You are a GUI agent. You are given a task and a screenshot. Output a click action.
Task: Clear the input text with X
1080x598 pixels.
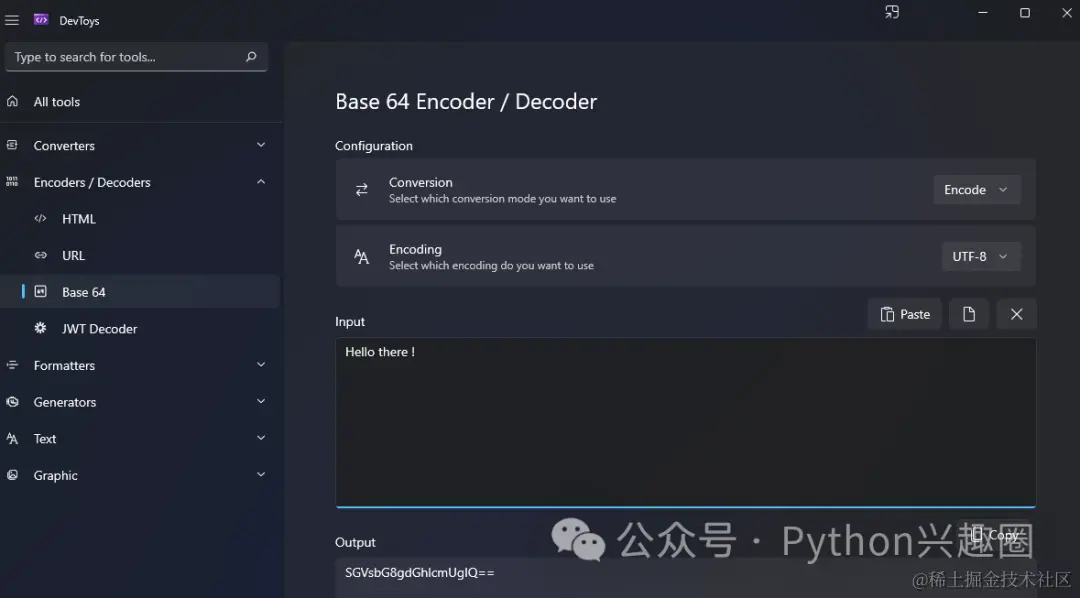[x=1017, y=314]
